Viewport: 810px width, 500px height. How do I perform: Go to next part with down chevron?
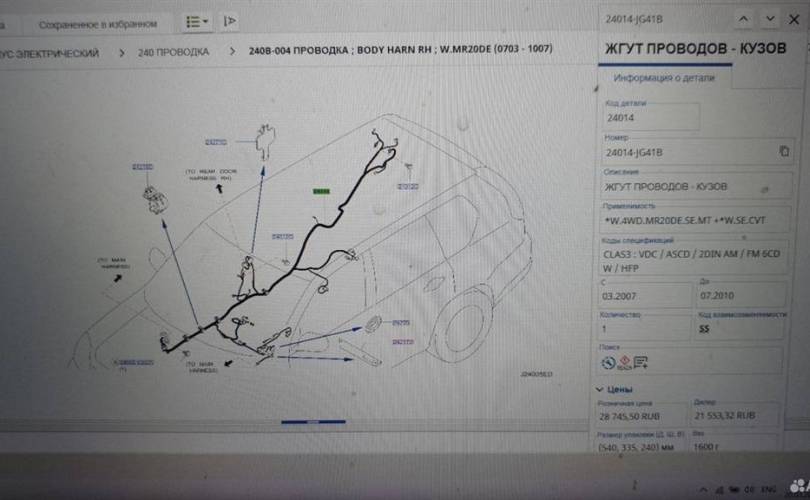coord(770,19)
